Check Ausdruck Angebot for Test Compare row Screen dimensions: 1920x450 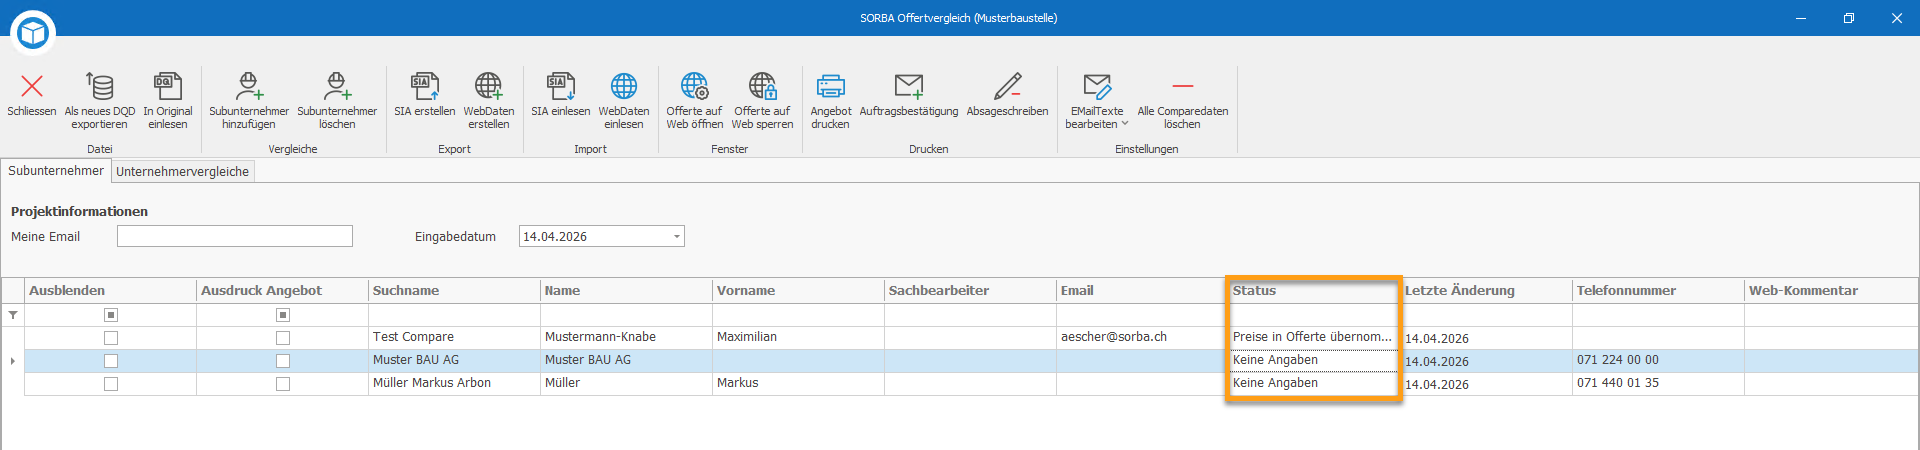pyautogui.click(x=283, y=338)
